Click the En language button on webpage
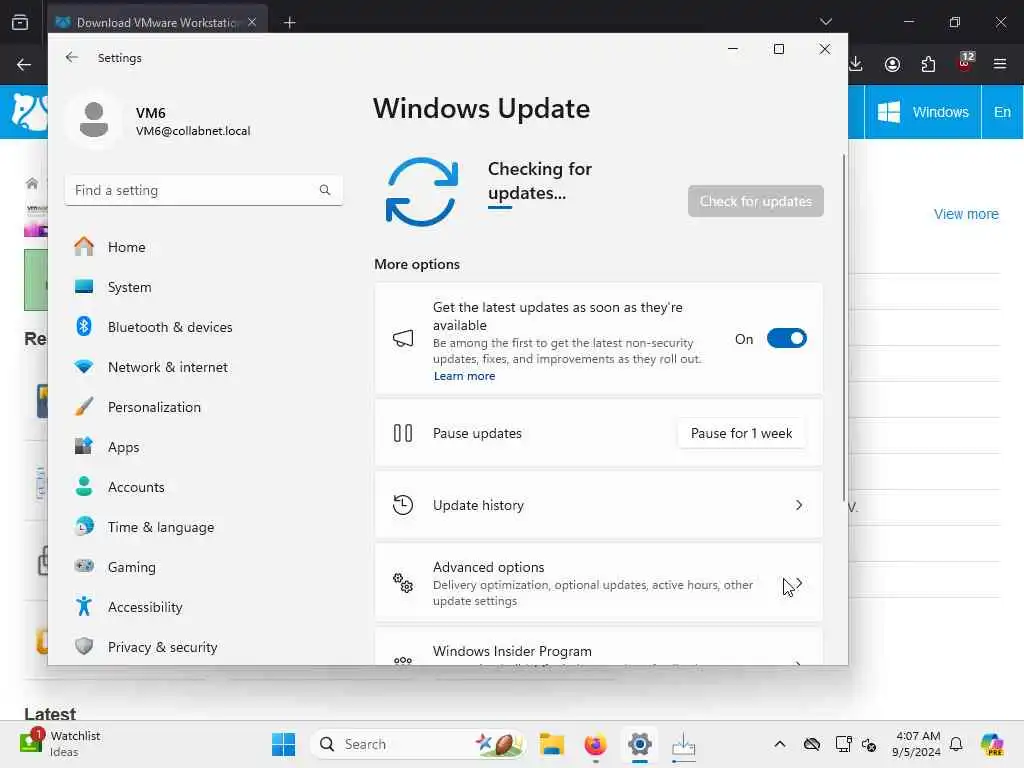 1002,112
